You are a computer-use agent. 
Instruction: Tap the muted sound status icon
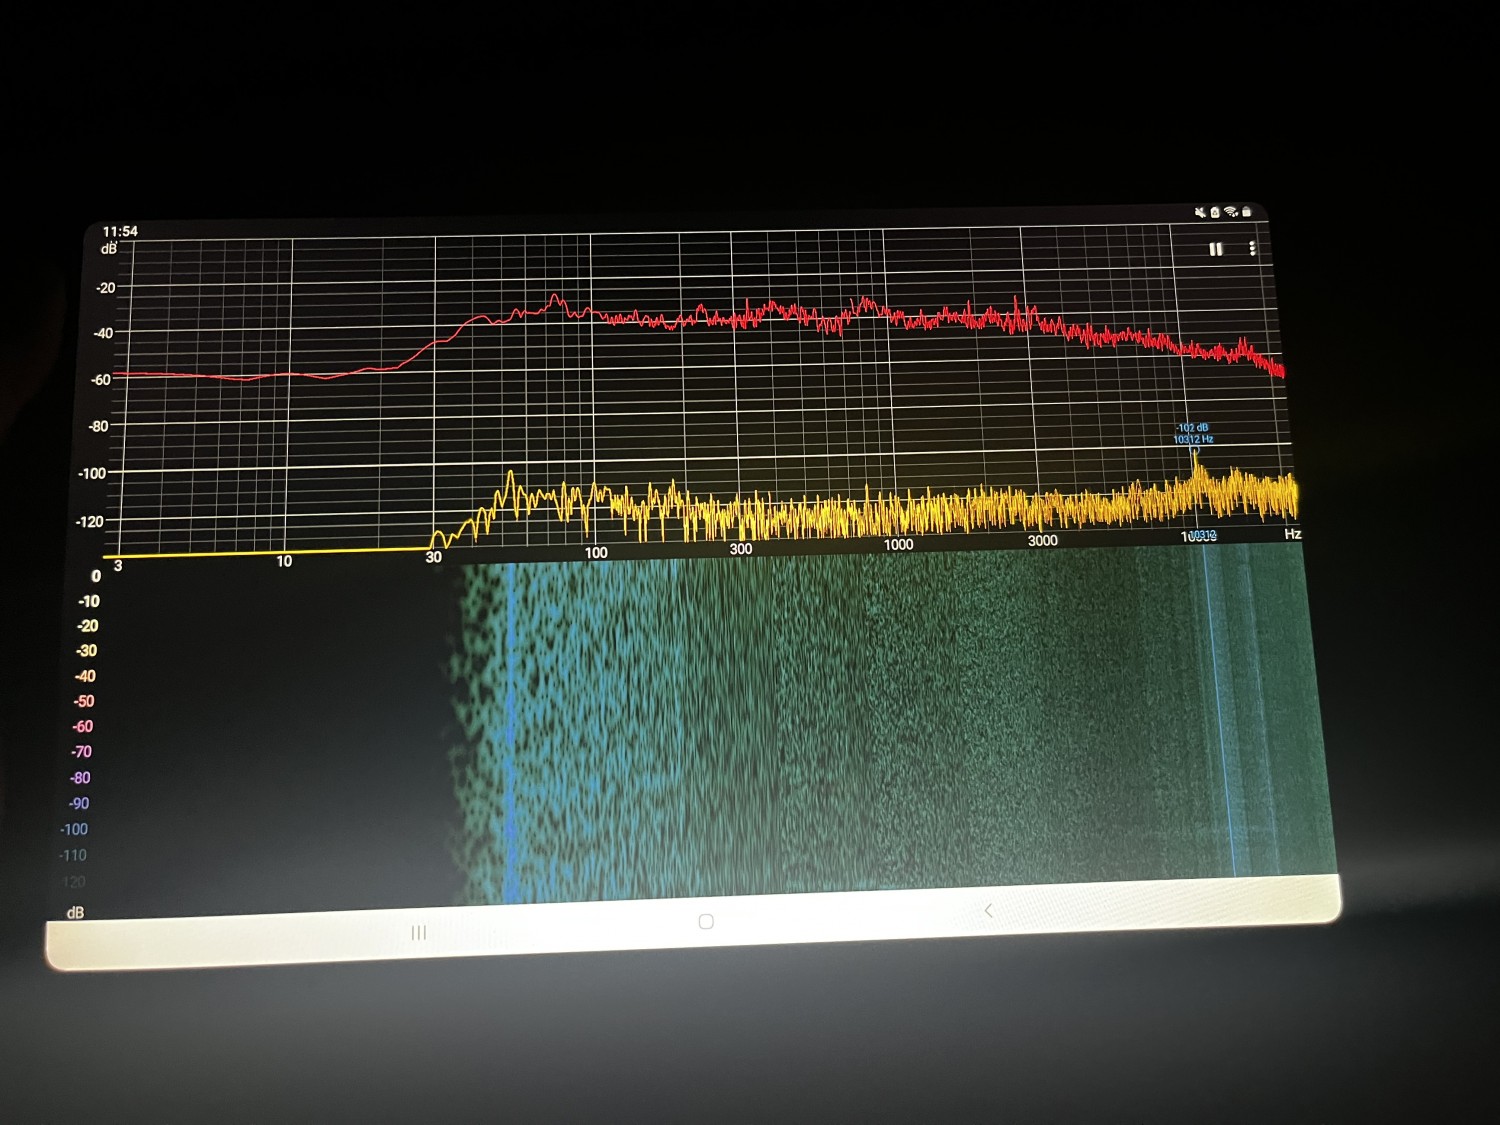pos(1199,212)
